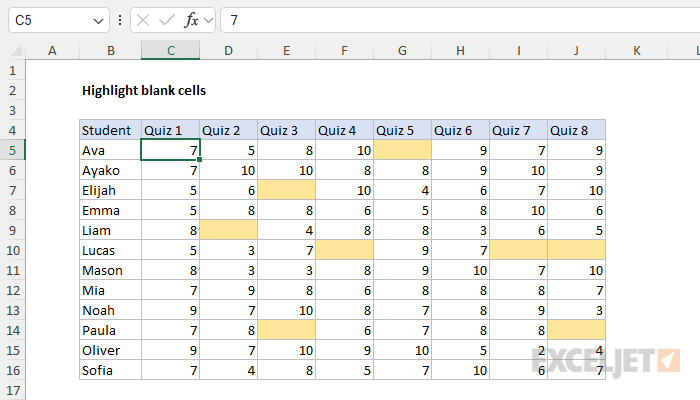Click the 'Quiz 4' header cell
Viewport: 700px width, 400px height.
345,130
